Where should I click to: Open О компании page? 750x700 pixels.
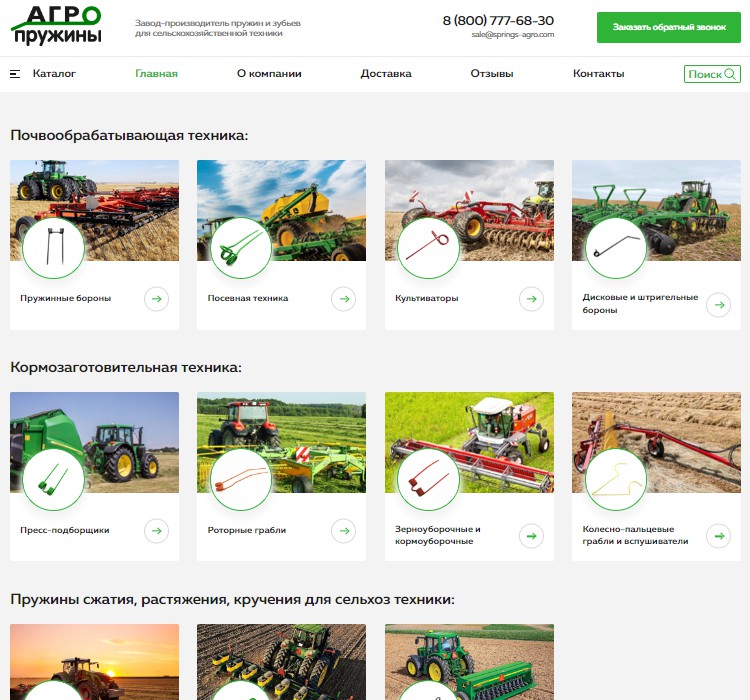tap(269, 74)
